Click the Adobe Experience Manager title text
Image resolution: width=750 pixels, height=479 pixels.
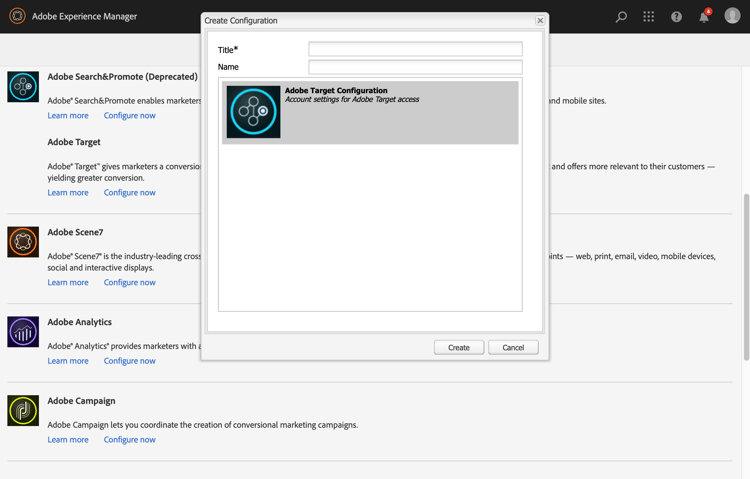point(84,16)
